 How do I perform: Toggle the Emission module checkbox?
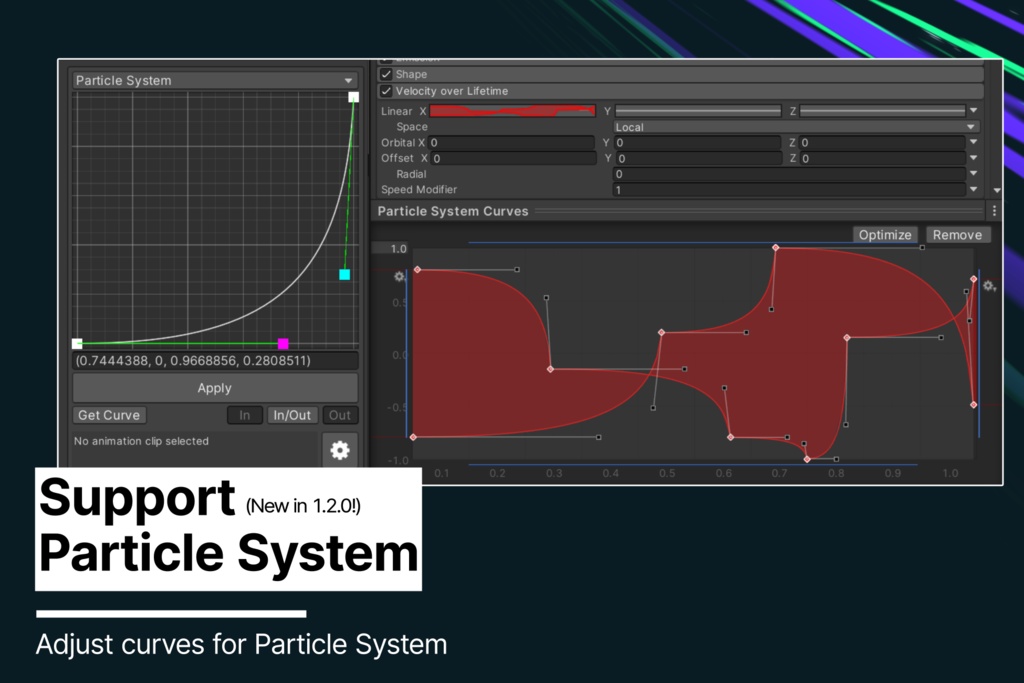(x=386, y=58)
